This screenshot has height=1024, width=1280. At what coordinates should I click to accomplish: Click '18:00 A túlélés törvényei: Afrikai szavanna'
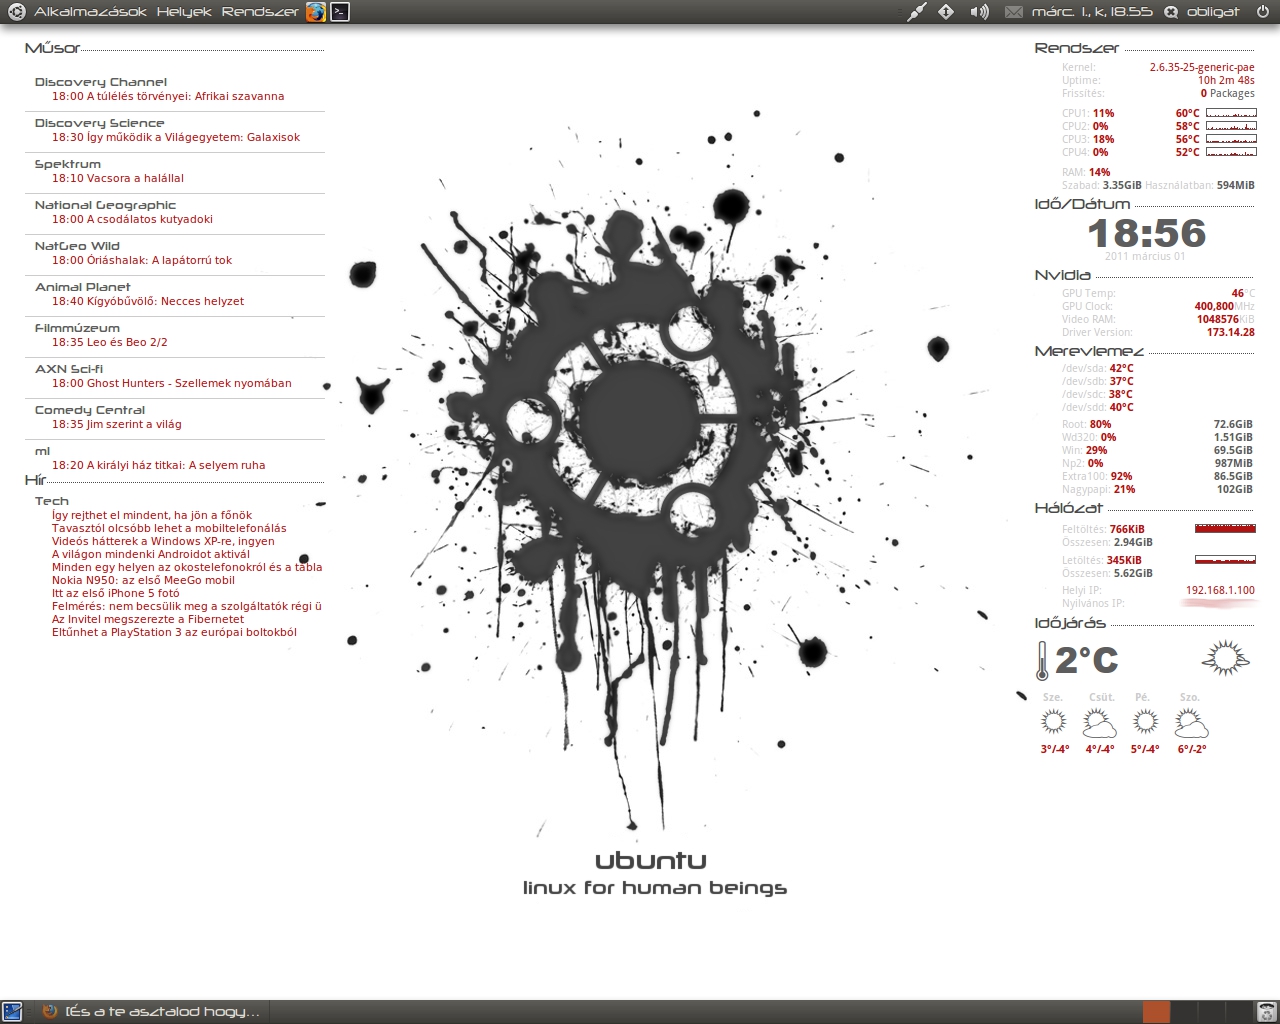[x=168, y=96]
